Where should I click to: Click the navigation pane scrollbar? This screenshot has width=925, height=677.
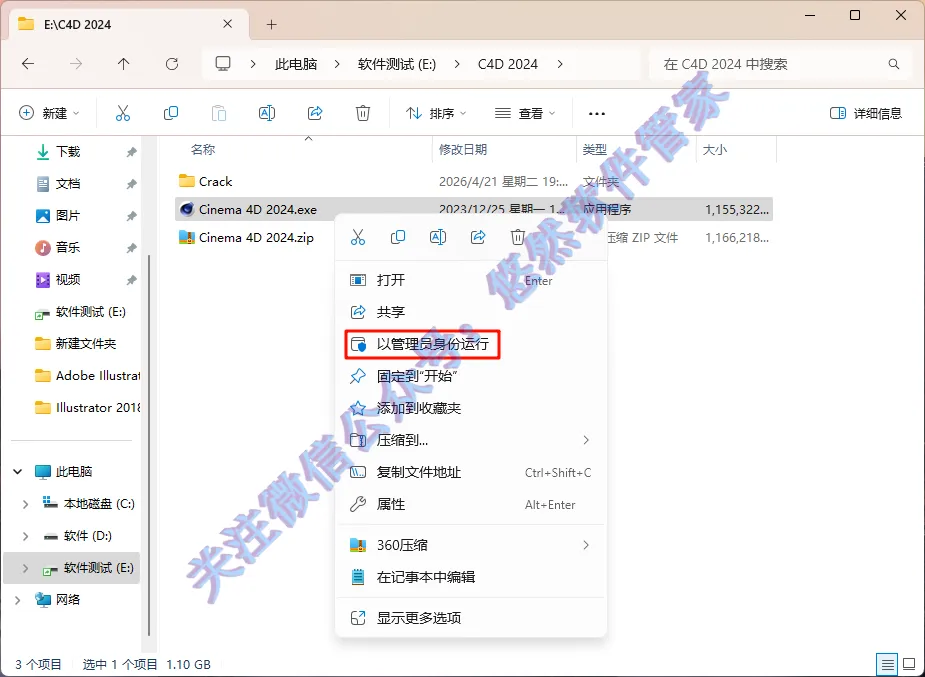(x=149, y=445)
